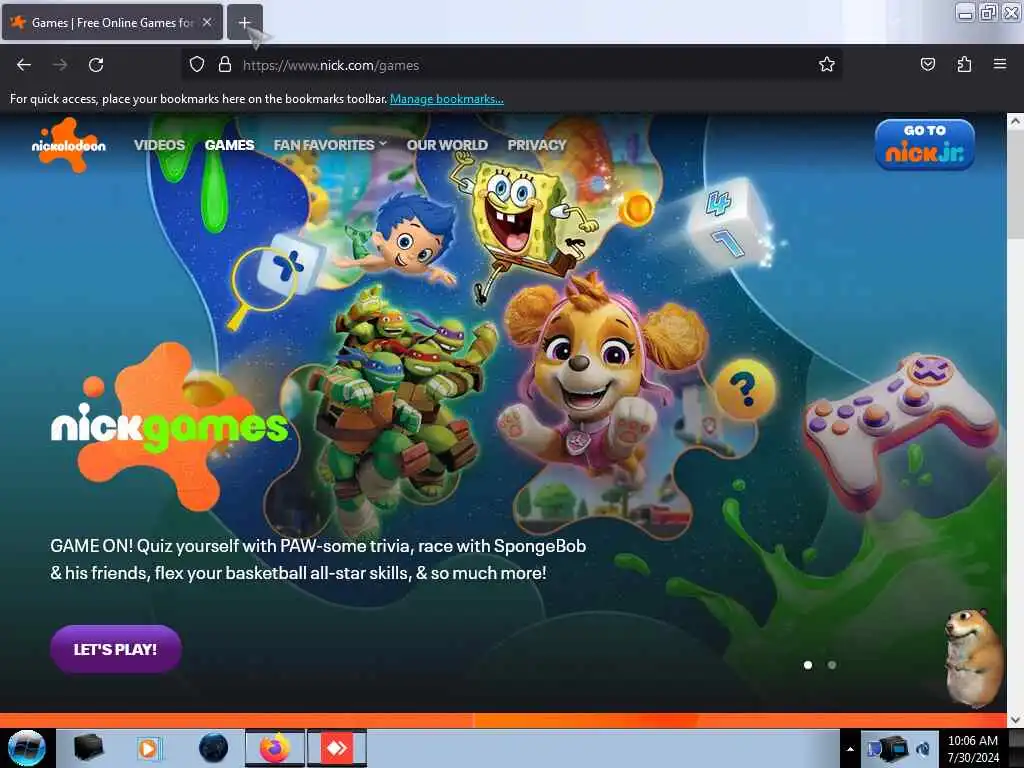This screenshot has width=1024, height=768.
Task: Open a new tab with the plus button
Action: (245, 22)
